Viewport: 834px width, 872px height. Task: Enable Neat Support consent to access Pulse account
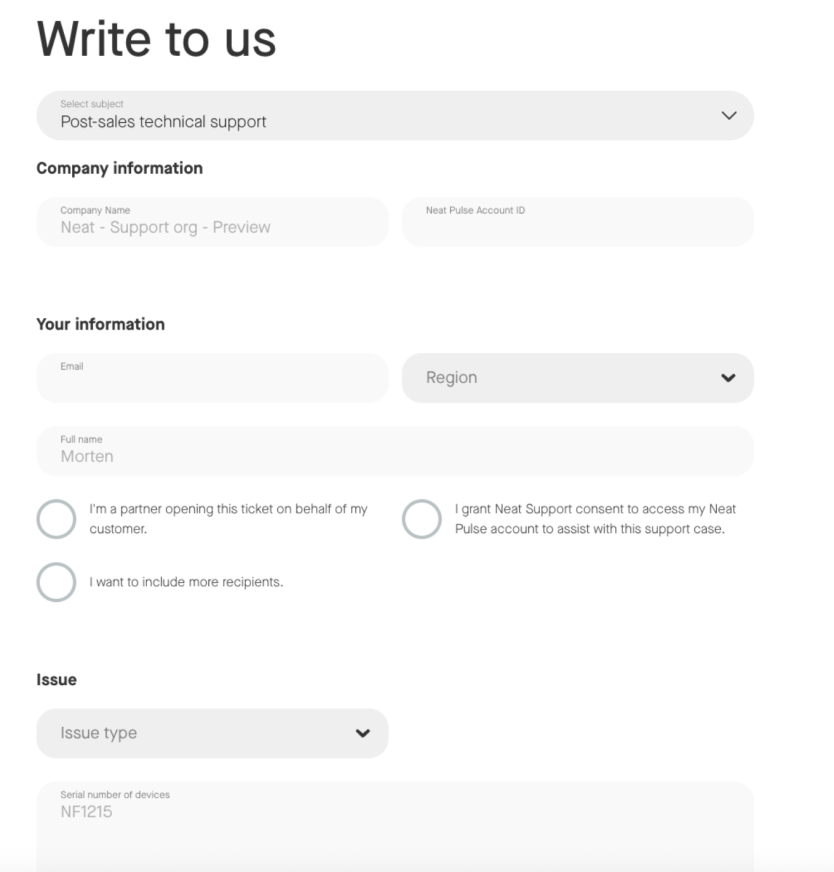click(x=423, y=518)
